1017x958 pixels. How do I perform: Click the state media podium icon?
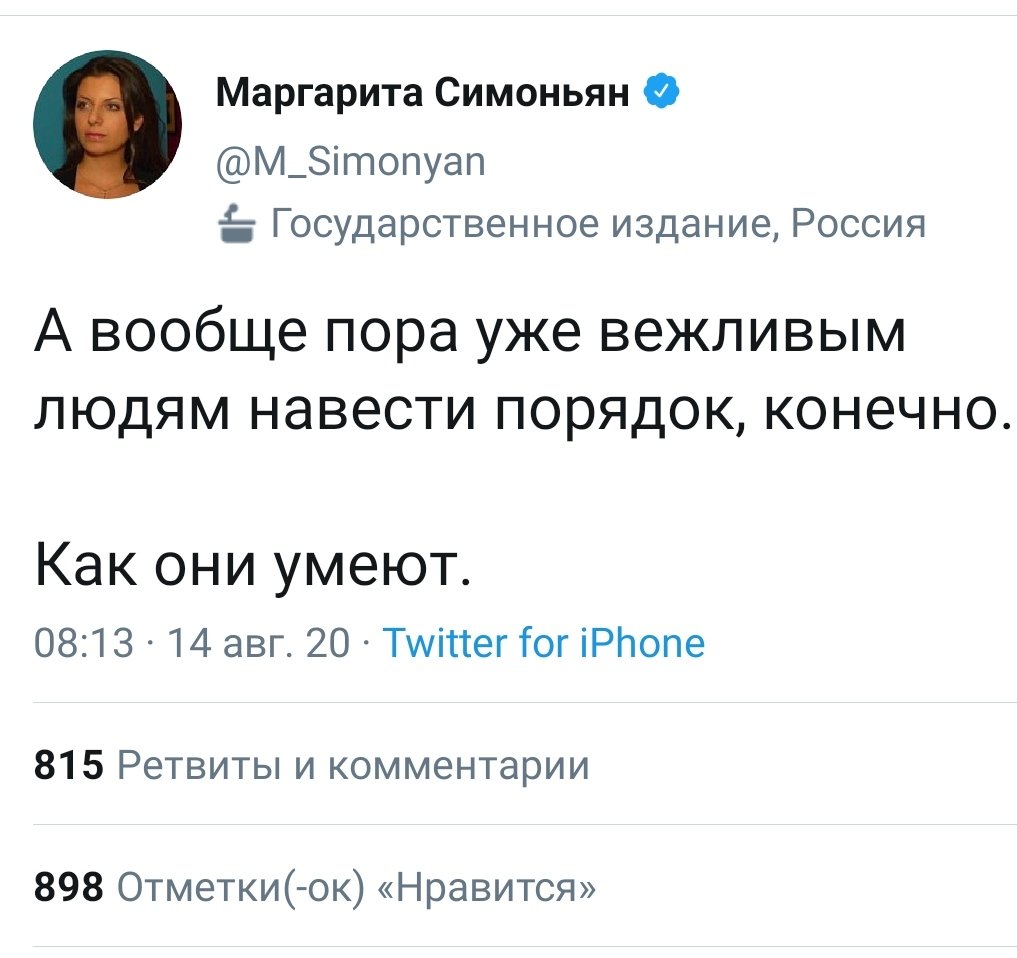tap(236, 222)
